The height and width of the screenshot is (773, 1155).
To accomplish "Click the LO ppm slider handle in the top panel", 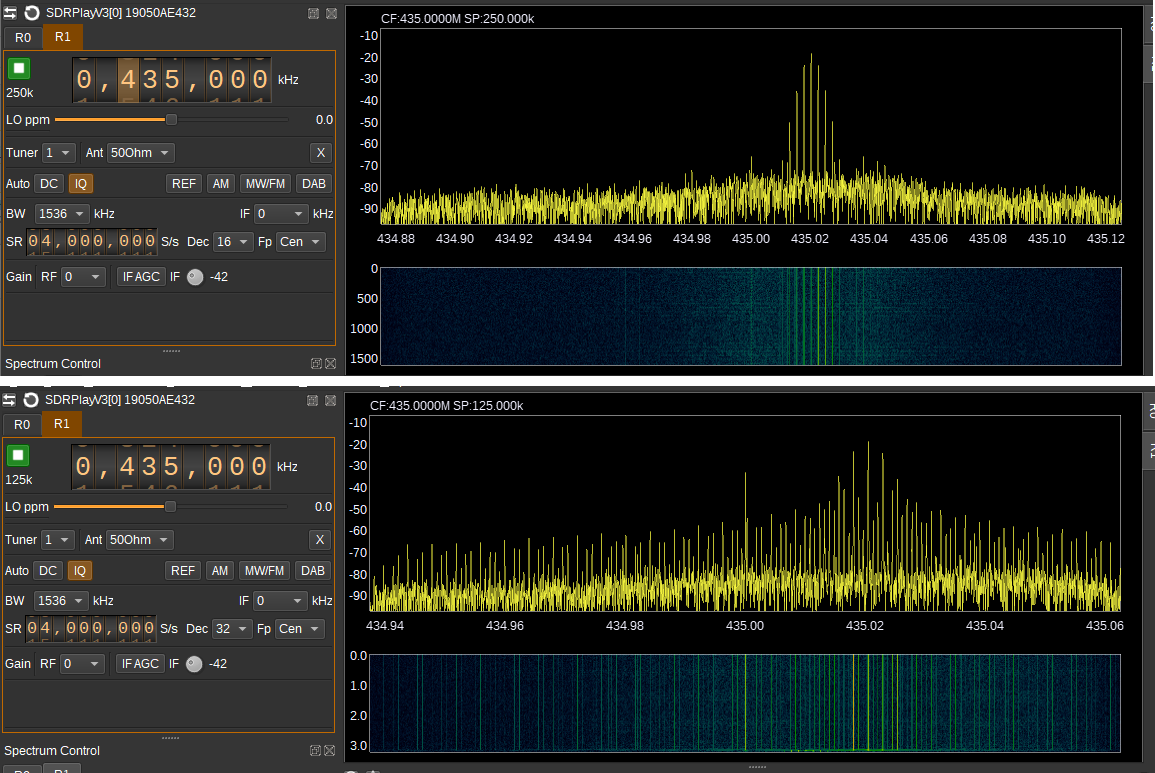I will click(x=171, y=119).
